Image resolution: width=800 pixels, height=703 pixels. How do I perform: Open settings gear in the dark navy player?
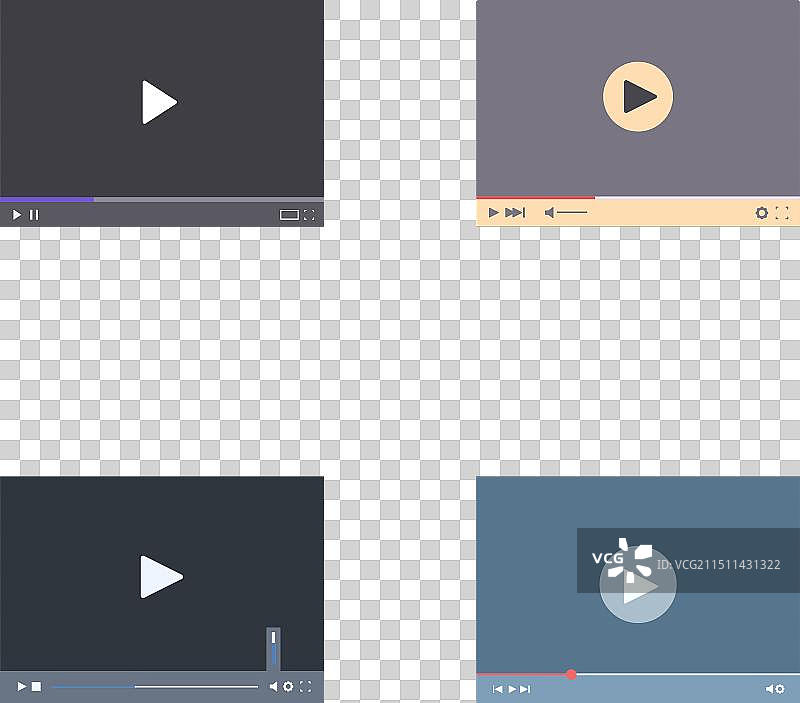tap(288, 687)
